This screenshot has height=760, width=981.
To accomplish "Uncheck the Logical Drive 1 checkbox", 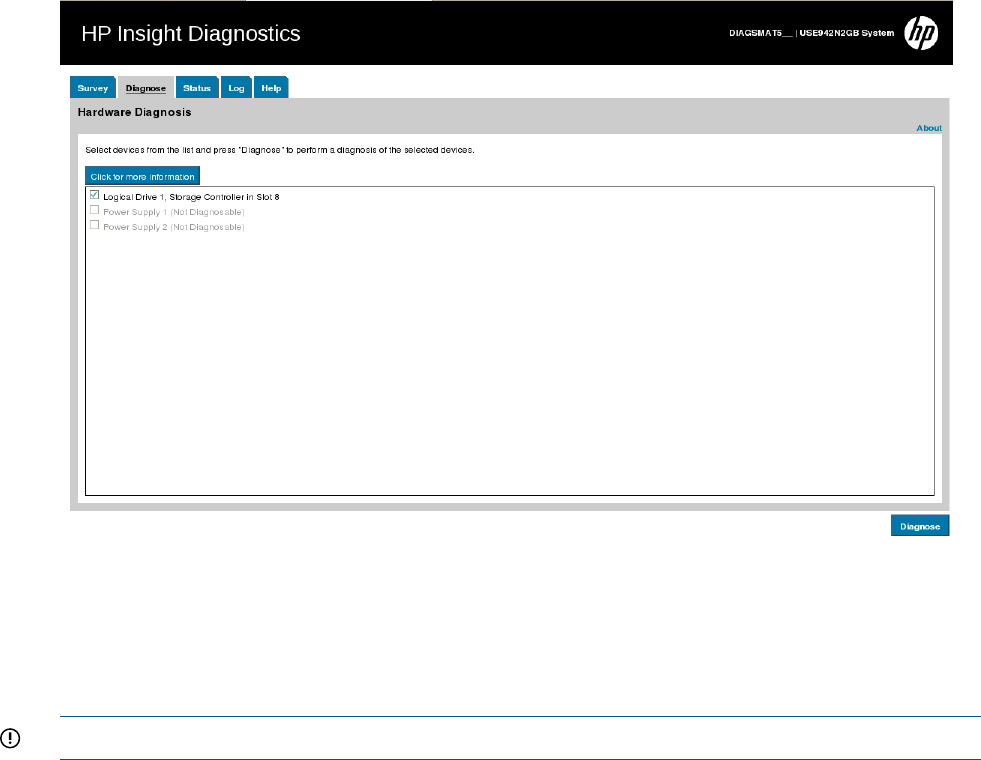I will click(95, 196).
